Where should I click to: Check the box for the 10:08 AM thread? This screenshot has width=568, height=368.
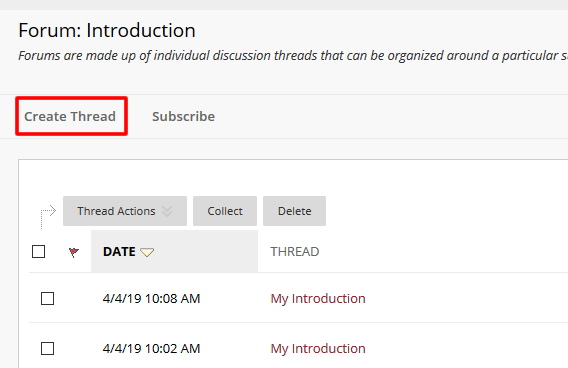pos(47,298)
